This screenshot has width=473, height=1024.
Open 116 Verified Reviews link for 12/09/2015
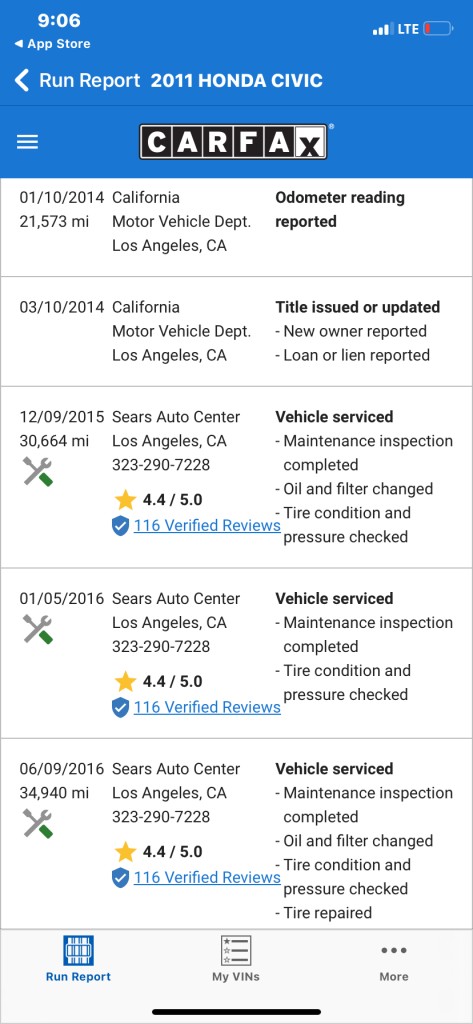coord(207,526)
